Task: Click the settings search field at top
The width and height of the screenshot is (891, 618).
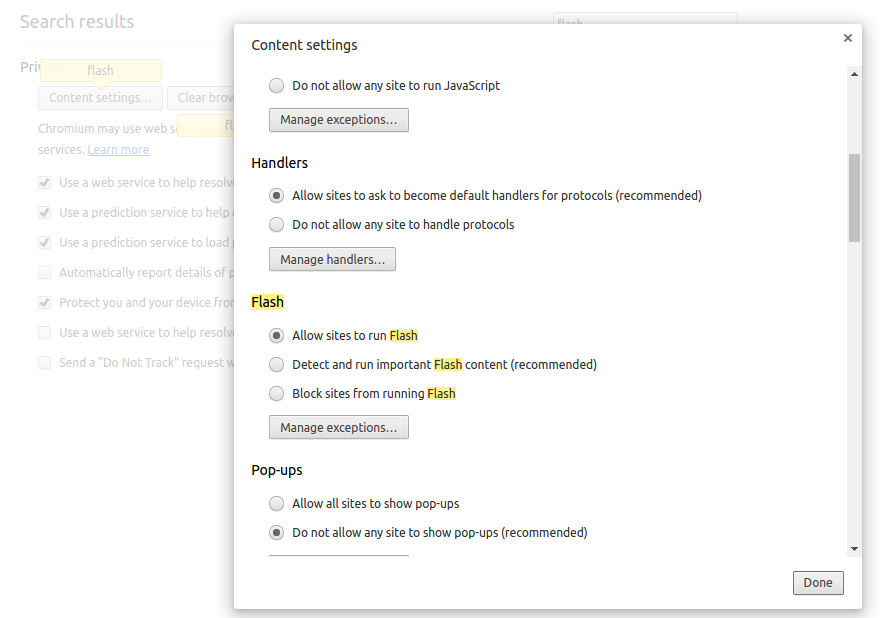Action: pos(645,19)
